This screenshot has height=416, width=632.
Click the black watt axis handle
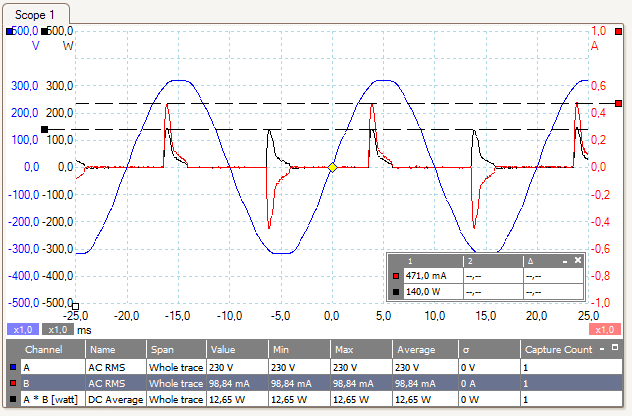pyautogui.click(x=46, y=31)
